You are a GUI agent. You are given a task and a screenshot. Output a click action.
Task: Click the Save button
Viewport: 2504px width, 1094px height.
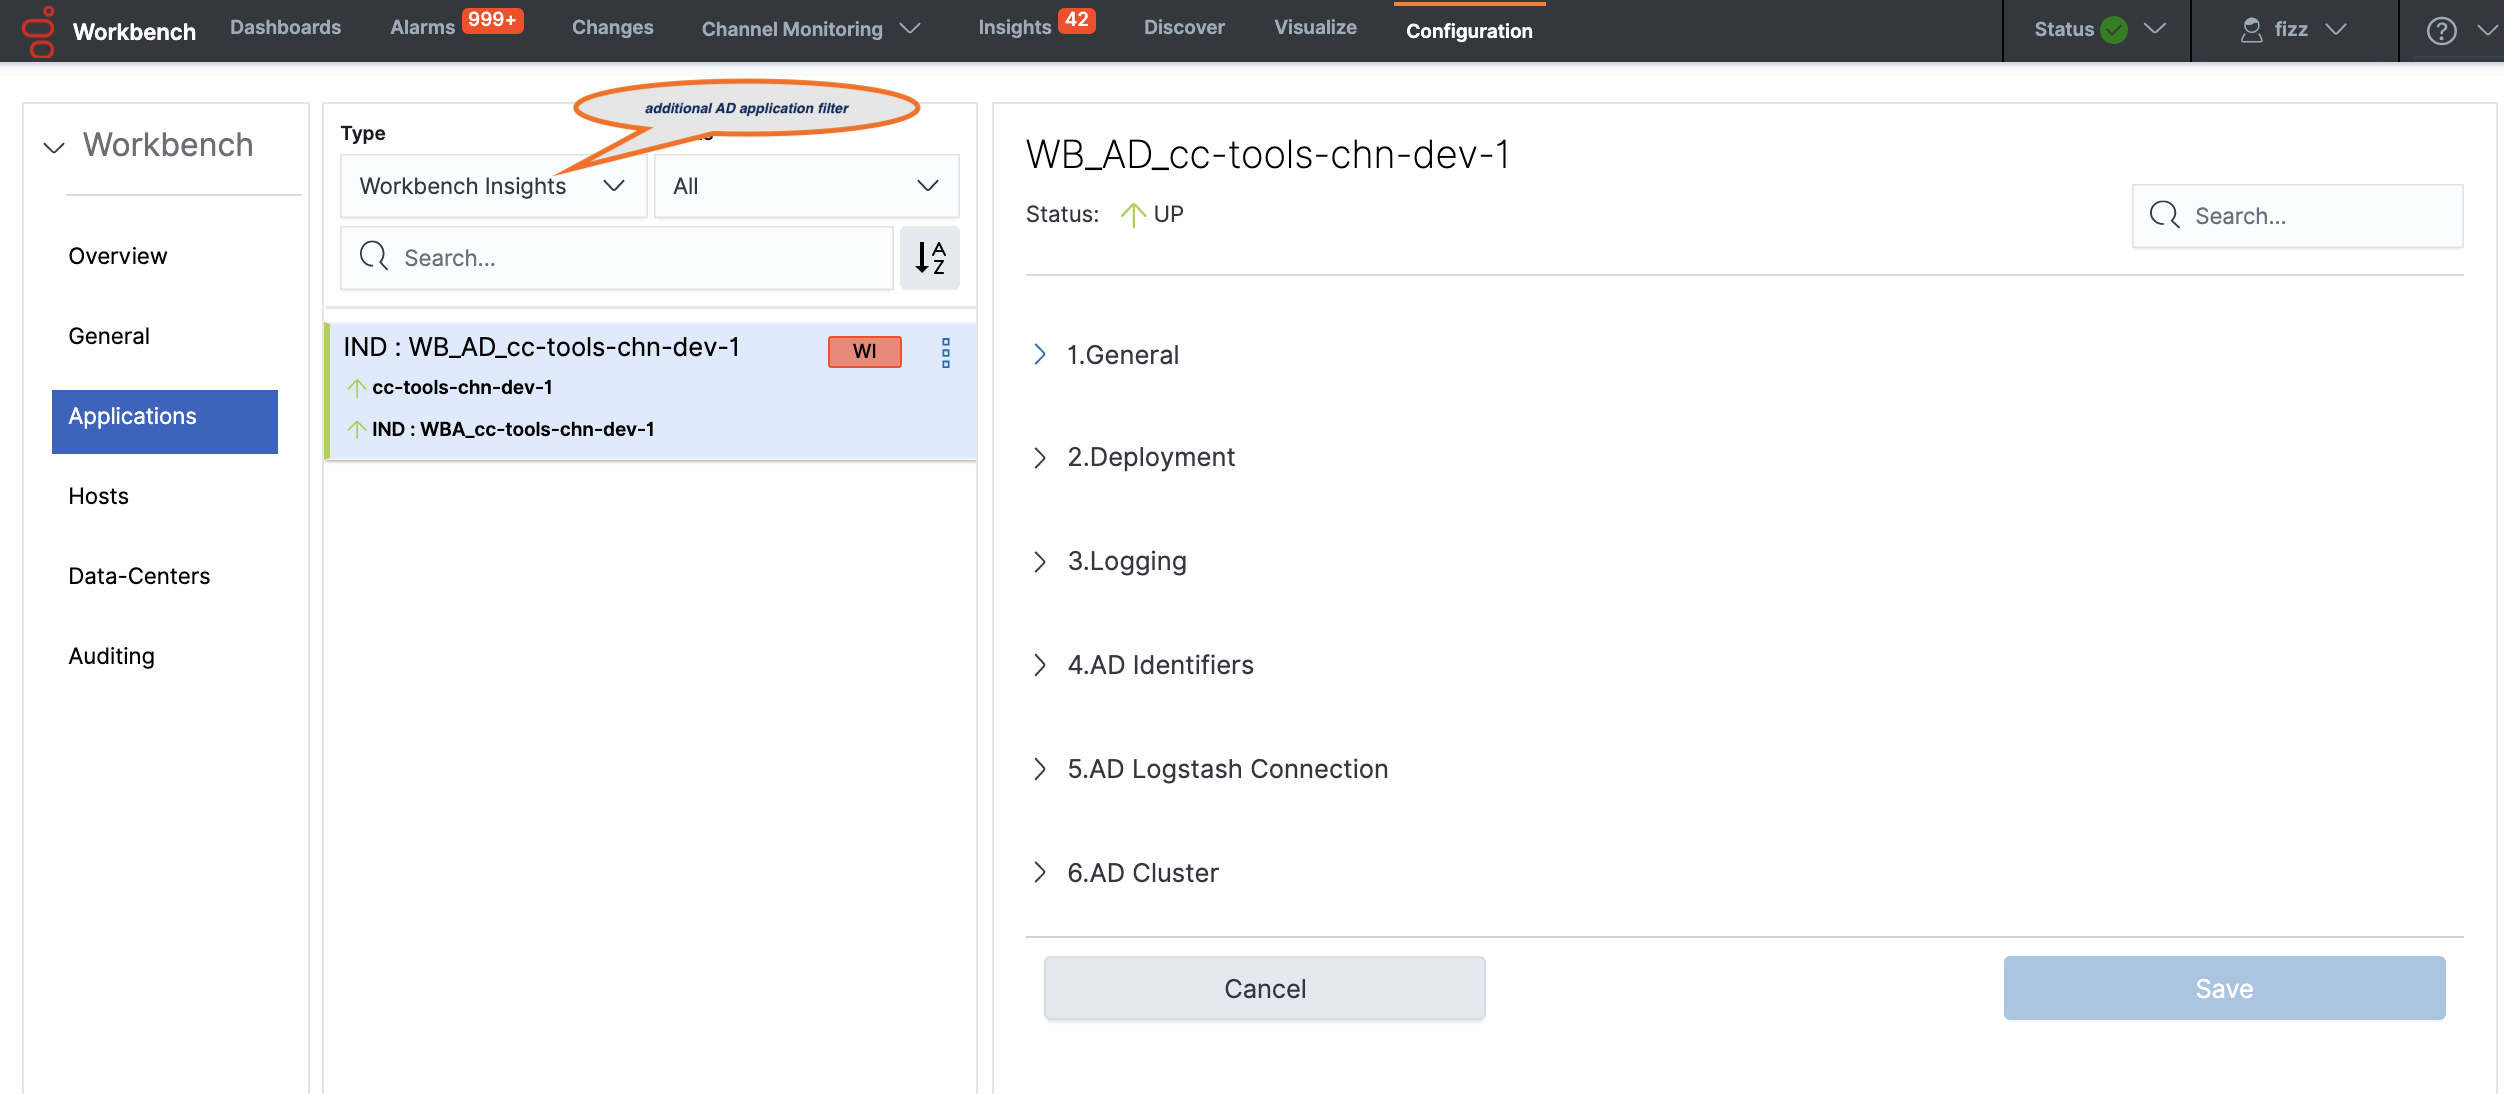tap(2224, 988)
